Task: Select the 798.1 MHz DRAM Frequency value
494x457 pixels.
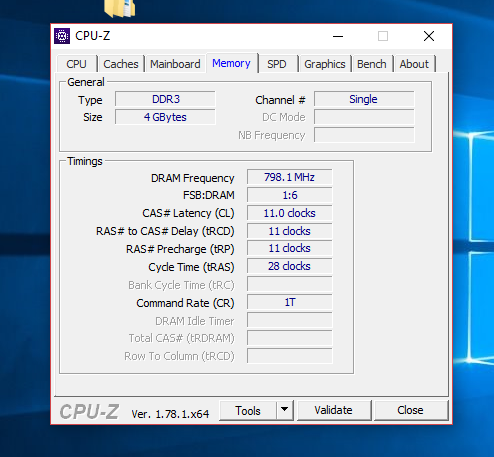Action: click(x=290, y=177)
